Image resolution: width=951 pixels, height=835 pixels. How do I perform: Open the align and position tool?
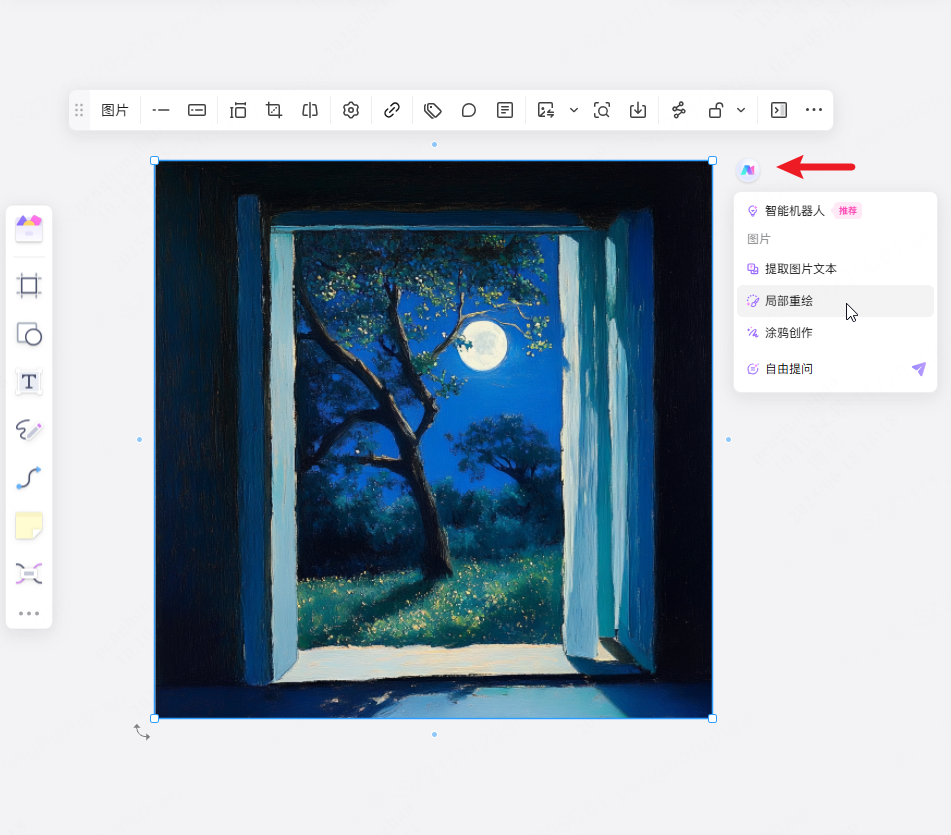point(238,110)
